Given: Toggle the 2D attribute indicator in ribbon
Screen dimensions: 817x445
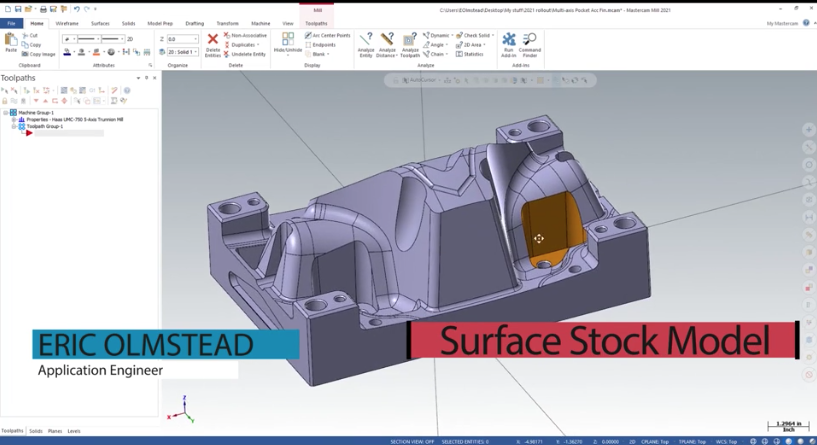Looking at the screenshot, I should point(130,39).
